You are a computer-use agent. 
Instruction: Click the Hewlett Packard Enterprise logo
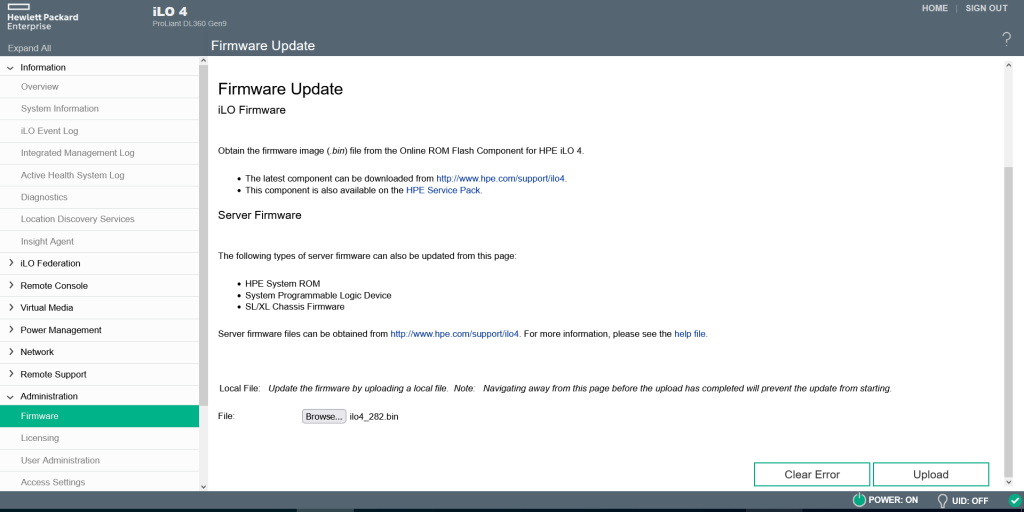(x=42, y=18)
